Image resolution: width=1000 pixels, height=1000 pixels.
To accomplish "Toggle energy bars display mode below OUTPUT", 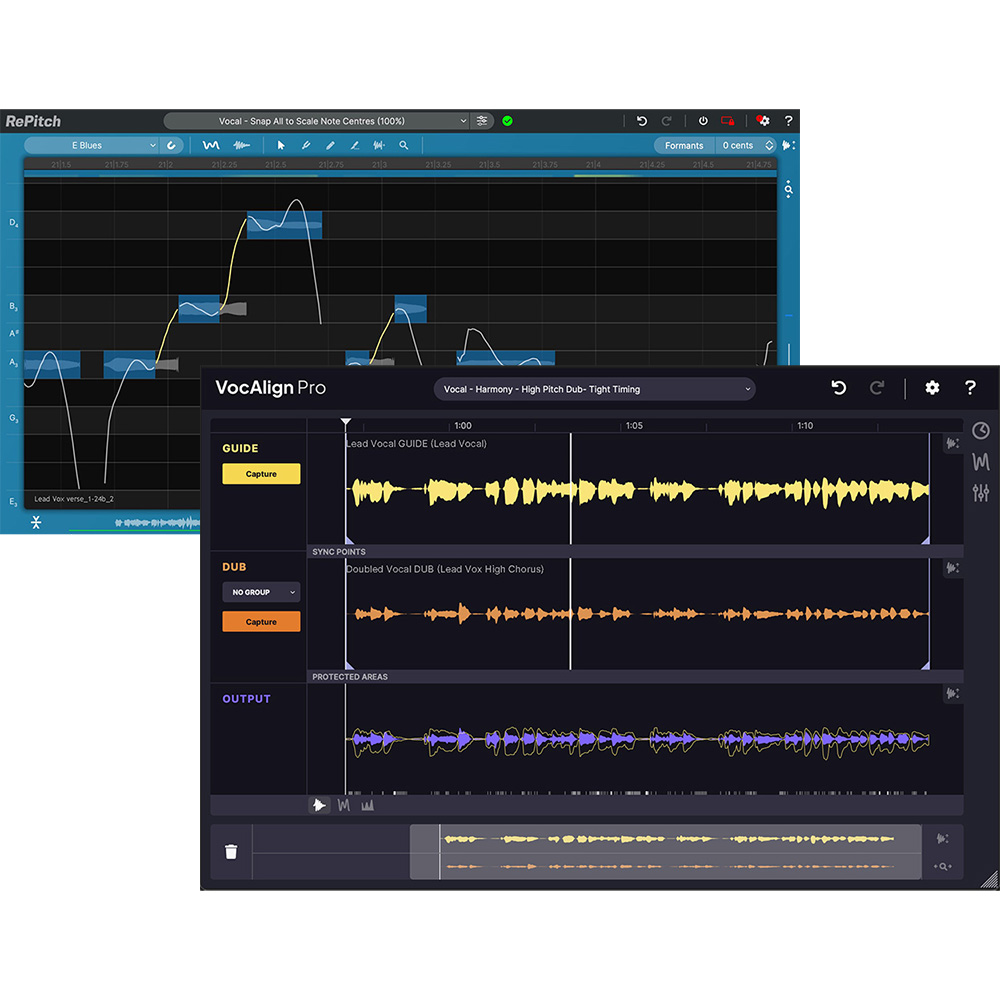I will pos(367,805).
